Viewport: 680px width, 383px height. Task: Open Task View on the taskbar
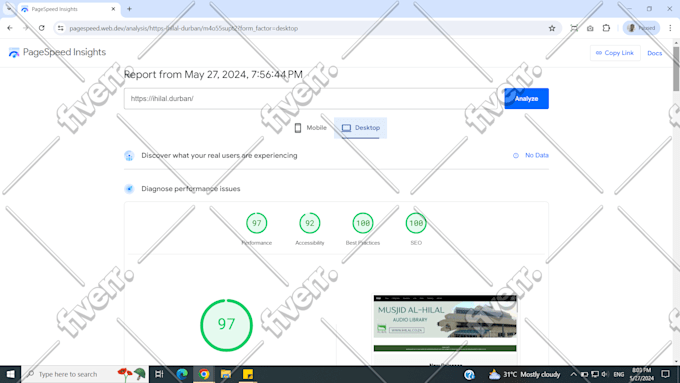point(159,374)
